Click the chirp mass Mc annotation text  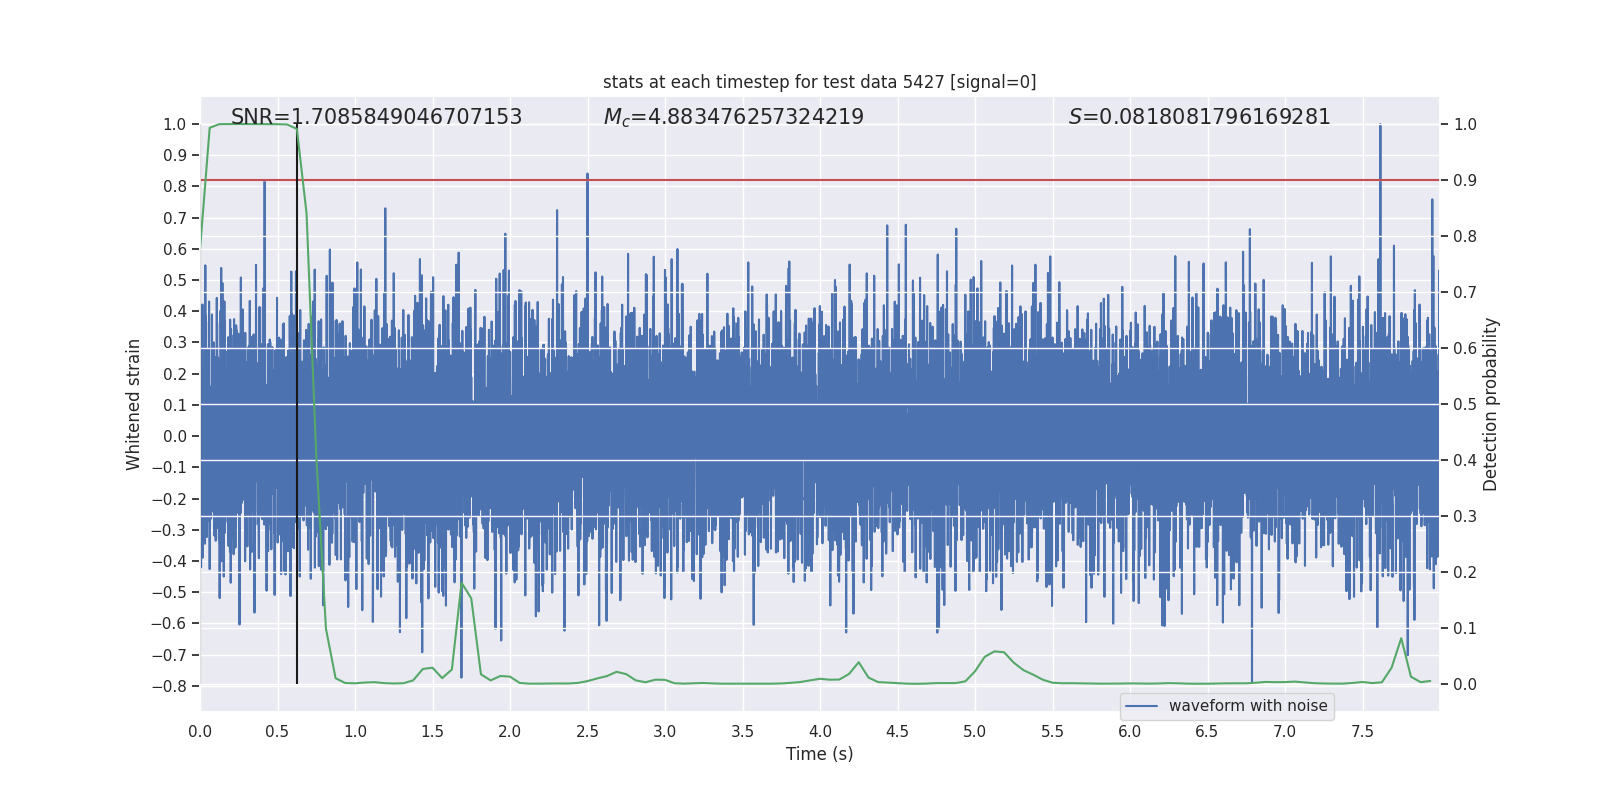(733, 117)
